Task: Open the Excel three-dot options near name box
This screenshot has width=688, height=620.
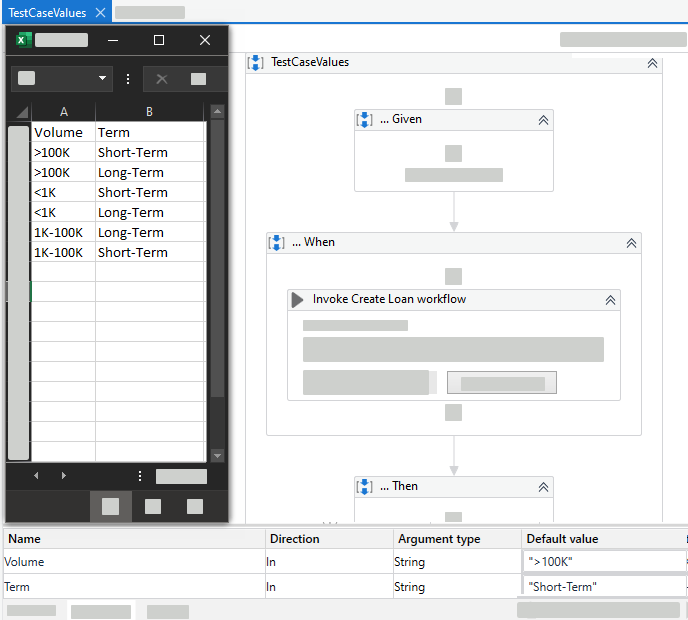Action: pyautogui.click(x=128, y=79)
